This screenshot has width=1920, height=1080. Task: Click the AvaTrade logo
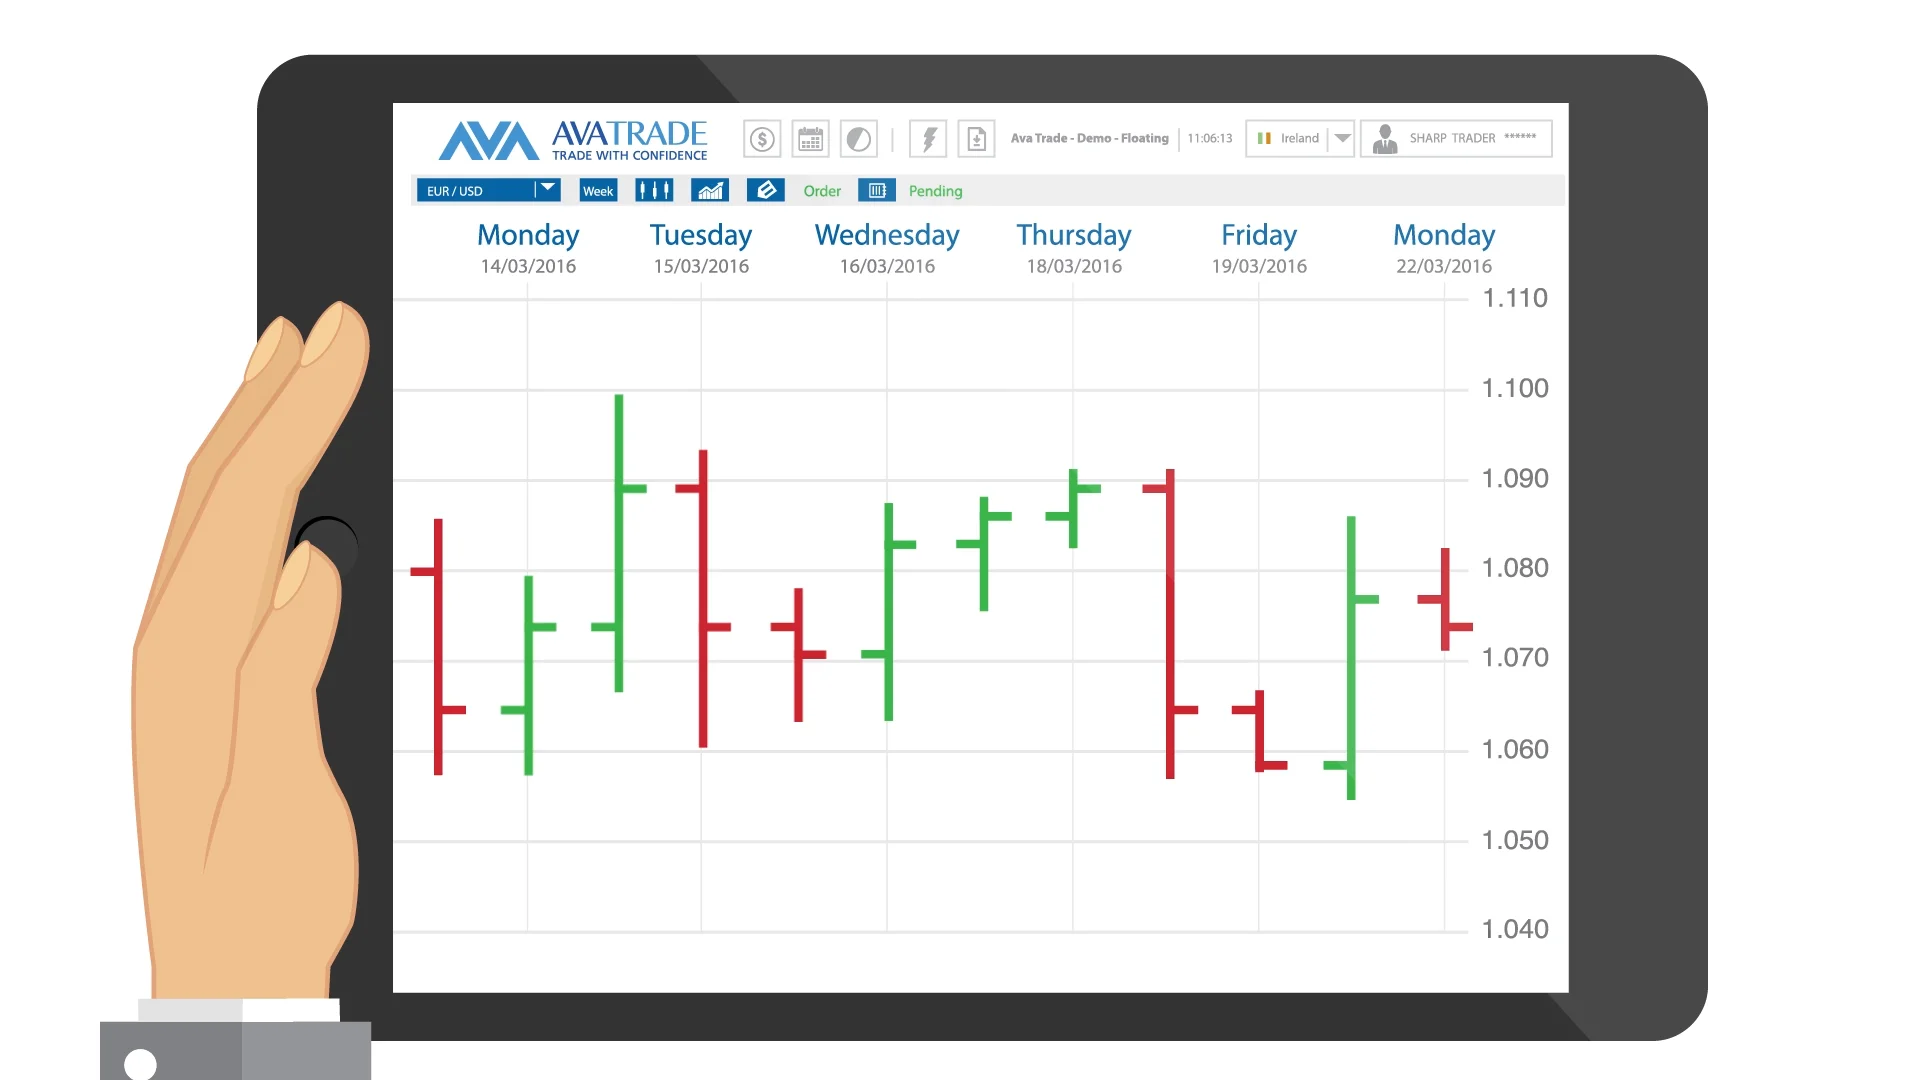(572, 140)
